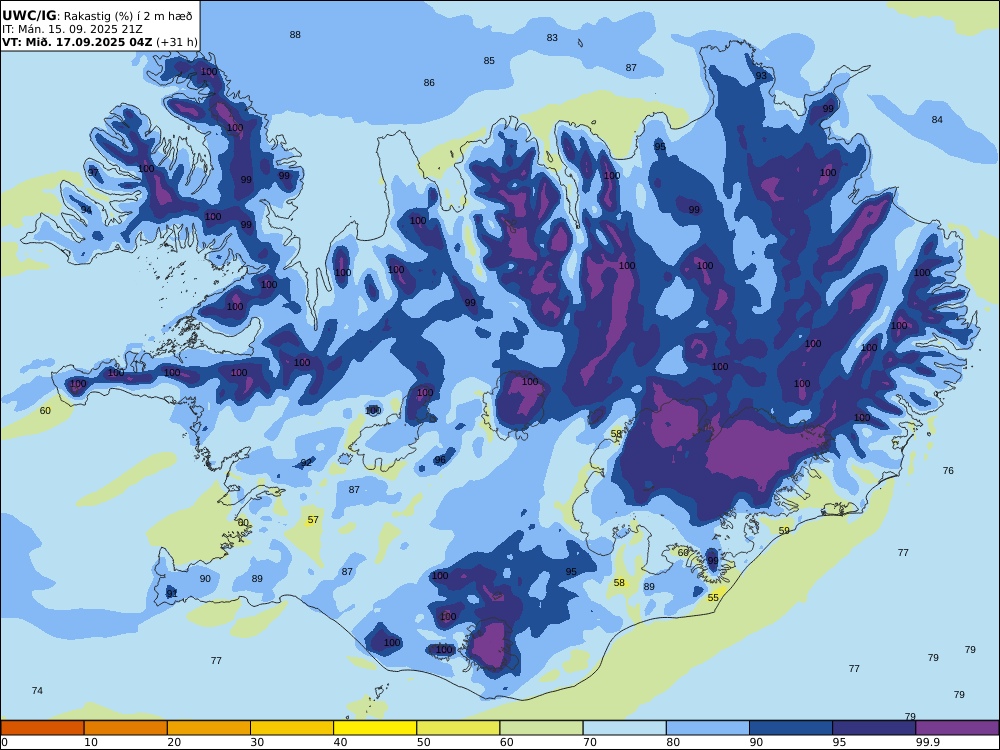Click the legend tick label 70

coord(590,742)
